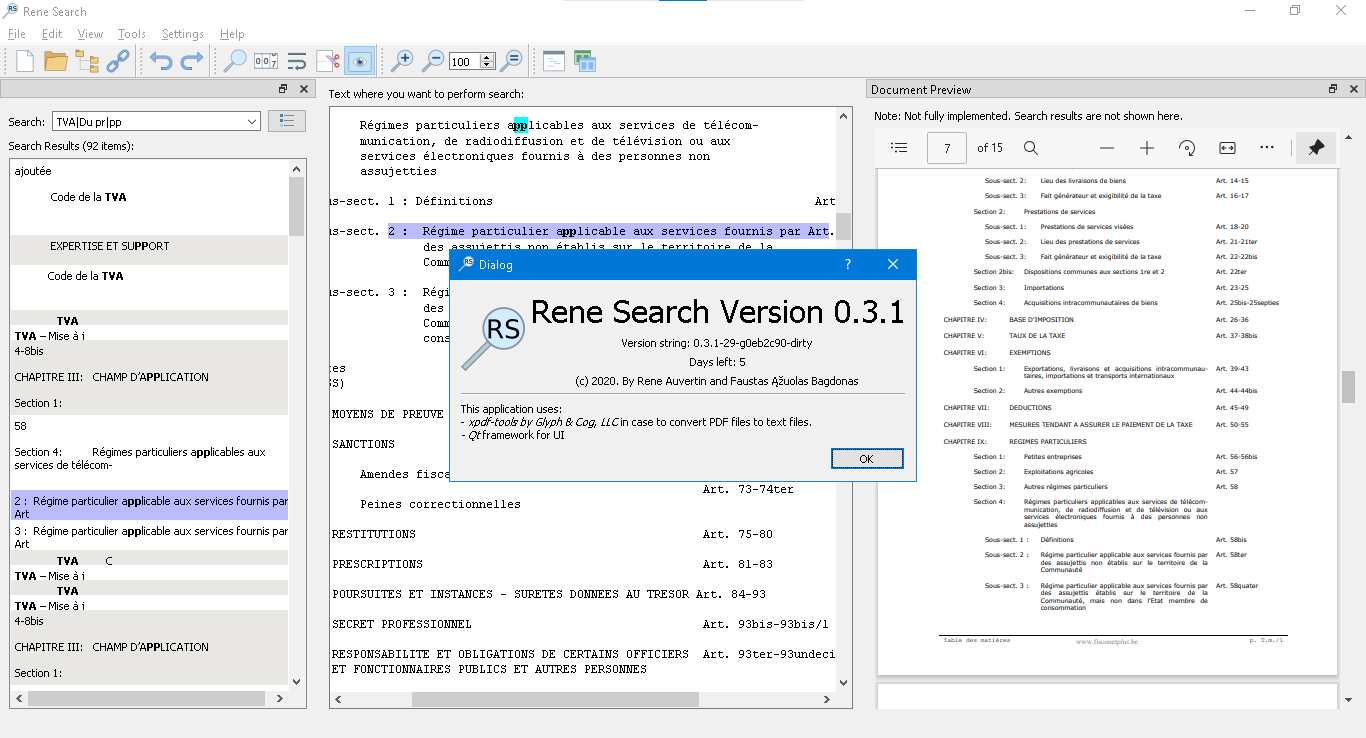The width and height of the screenshot is (1366, 738).
Task: Toggle the pin toolbar button in preview
Action: click(x=1316, y=148)
